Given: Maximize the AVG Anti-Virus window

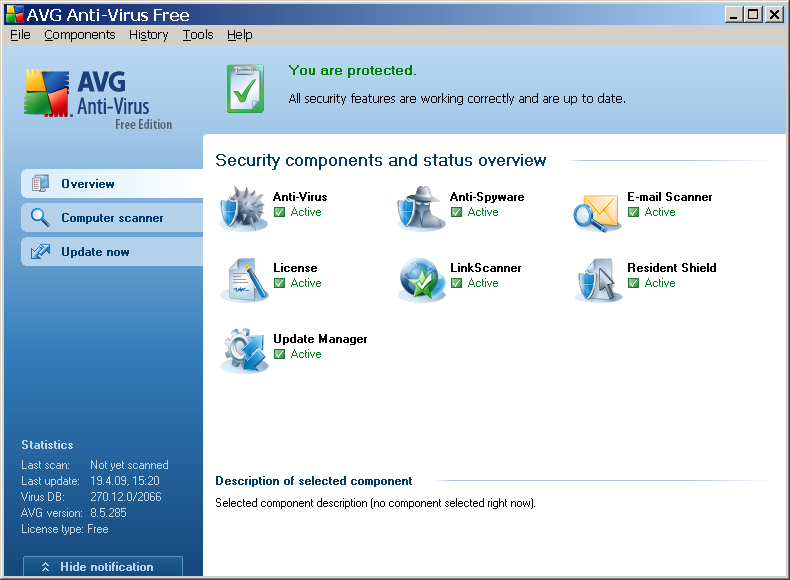Looking at the screenshot, I should coord(753,15).
